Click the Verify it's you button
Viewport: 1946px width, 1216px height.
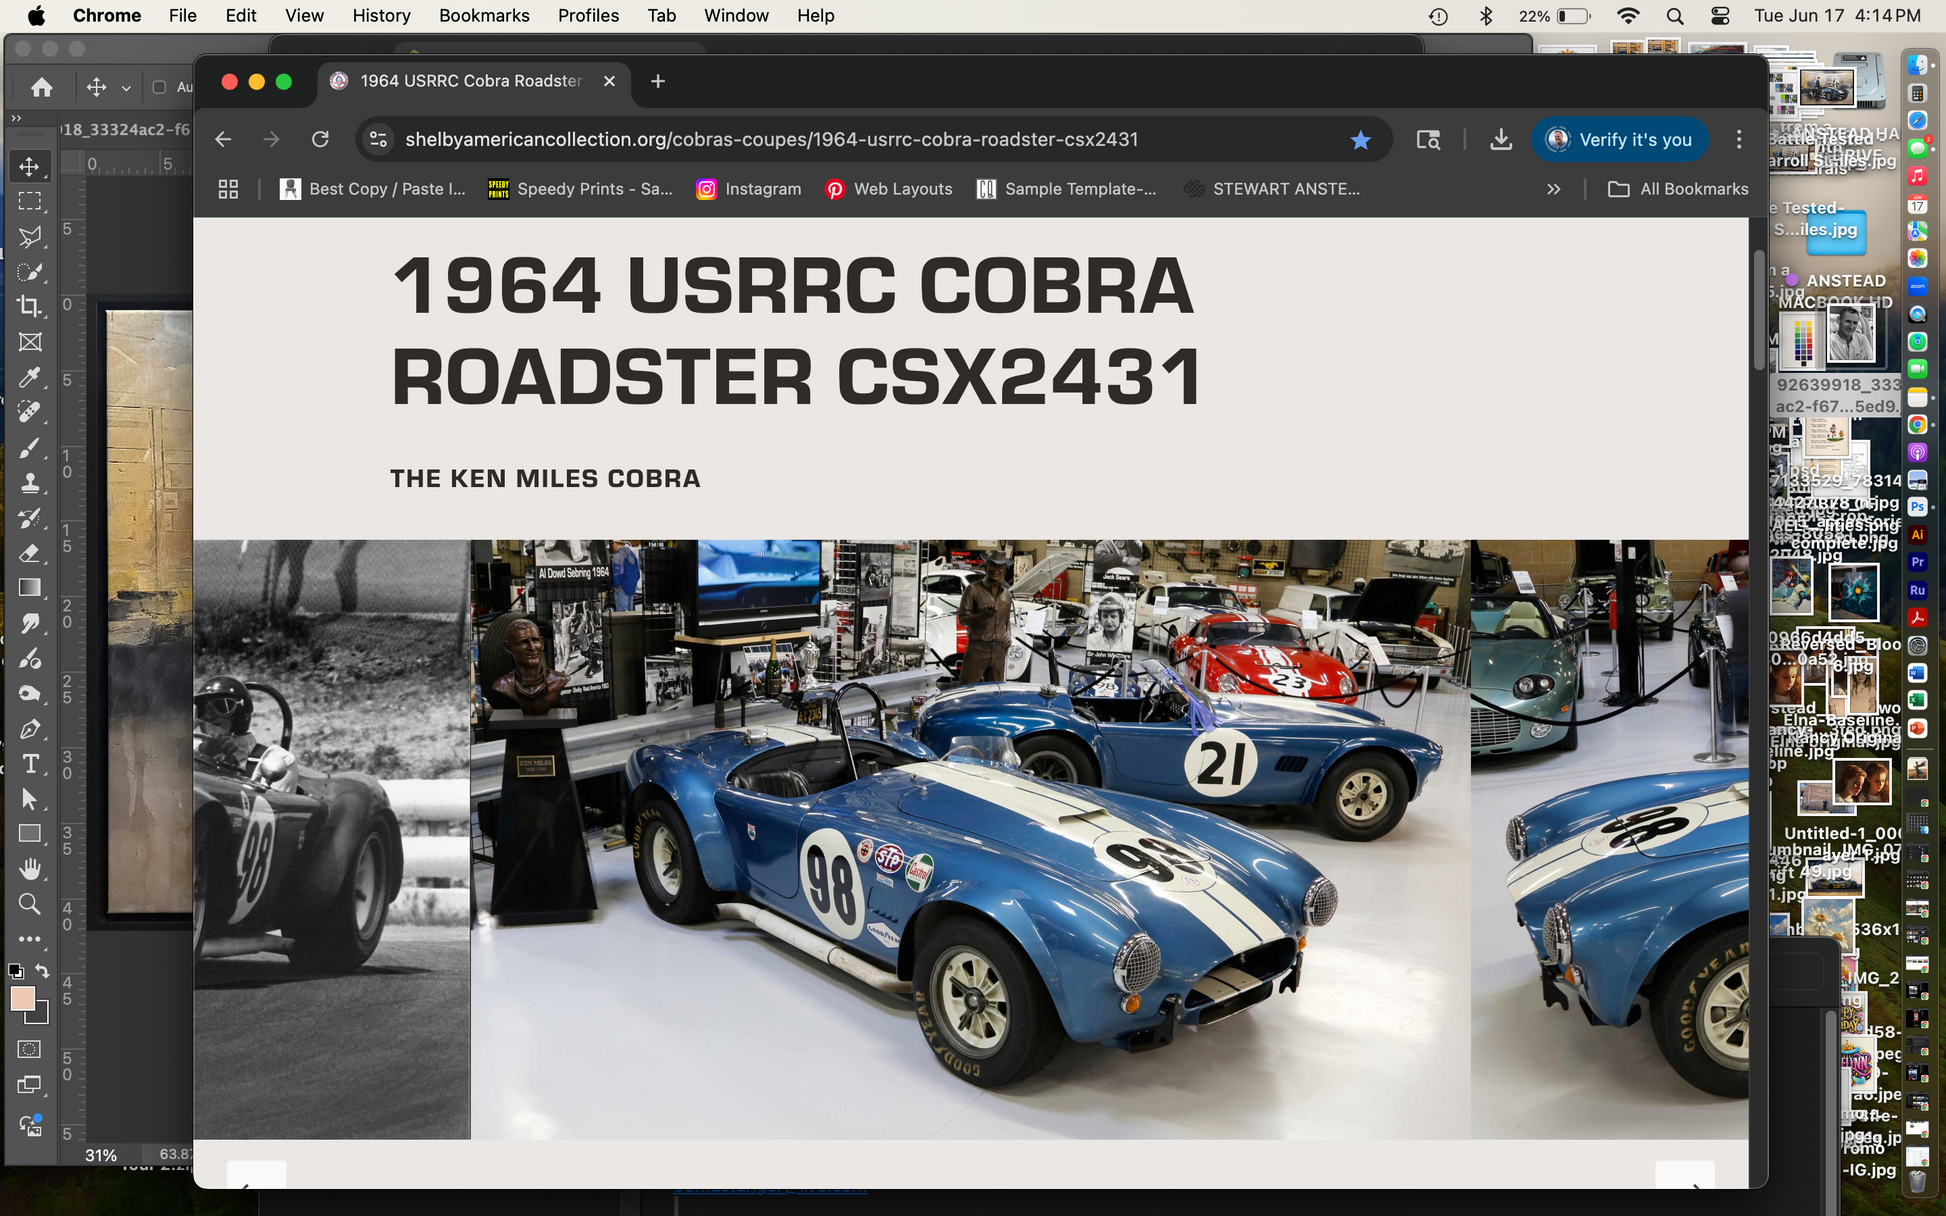point(1620,140)
